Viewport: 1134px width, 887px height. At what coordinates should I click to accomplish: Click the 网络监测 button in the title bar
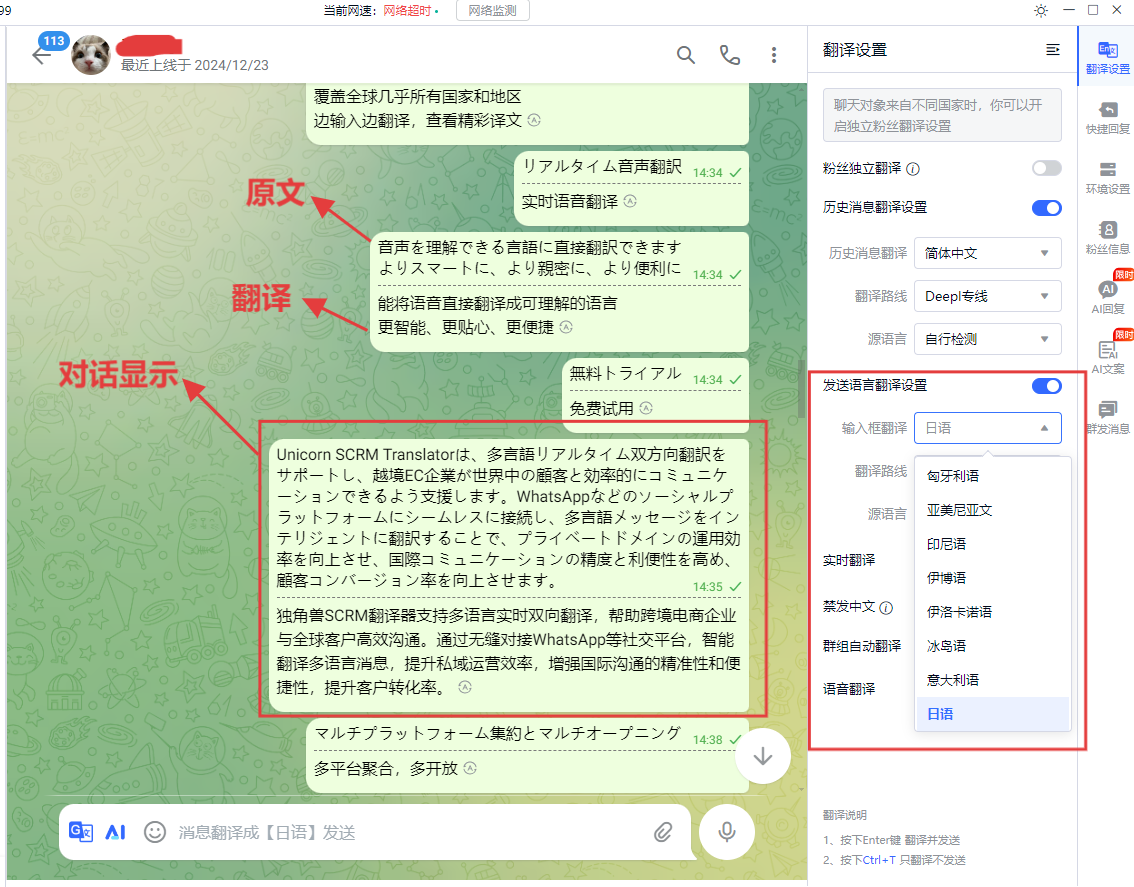click(493, 11)
